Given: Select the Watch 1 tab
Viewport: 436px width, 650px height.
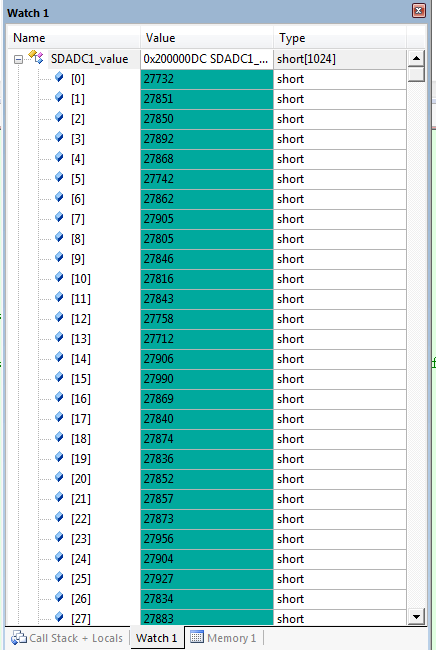Looking at the screenshot, I should coord(157,638).
